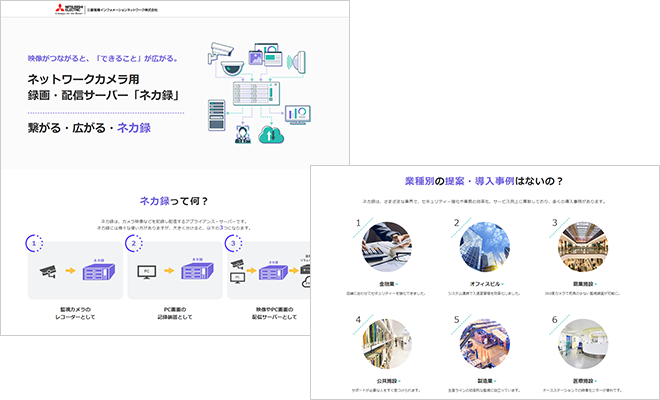
Task: Select the server rack icon in the hero diagram
Action: pos(216,115)
